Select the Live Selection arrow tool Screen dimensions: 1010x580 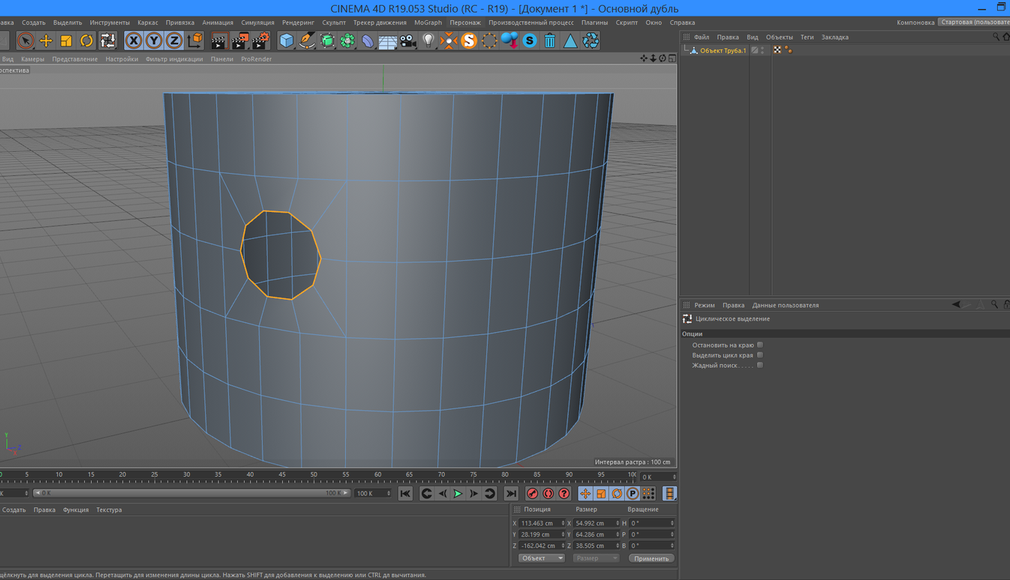click(25, 41)
